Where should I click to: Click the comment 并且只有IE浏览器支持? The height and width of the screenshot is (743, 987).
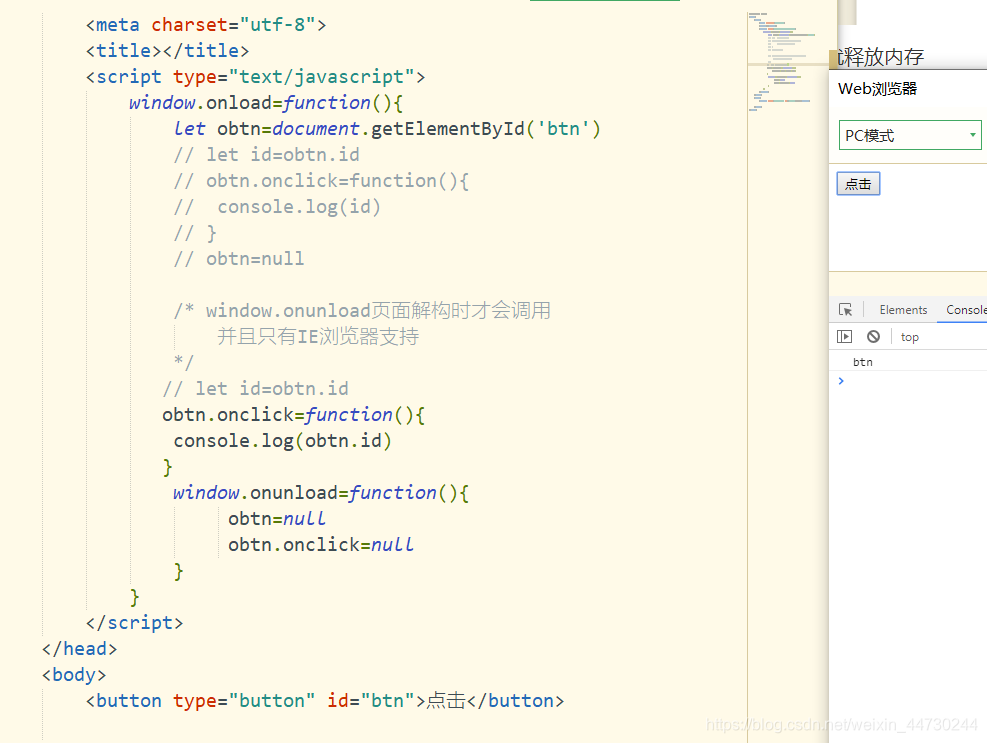[x=318, y=337]
